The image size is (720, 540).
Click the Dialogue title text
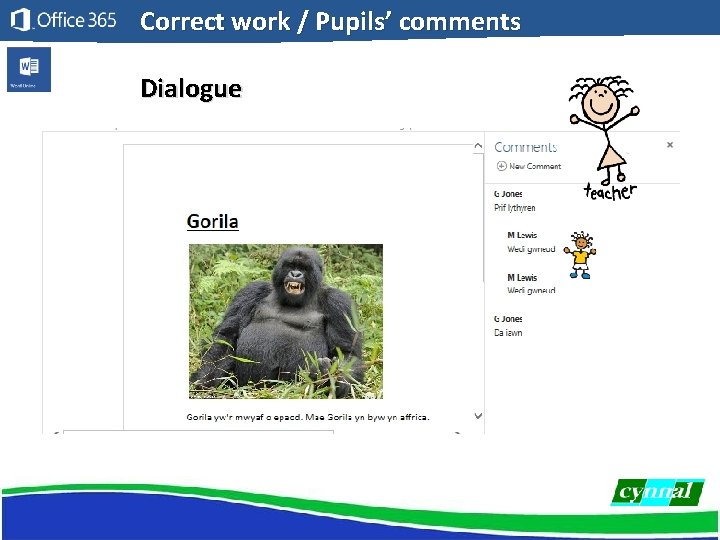[x=191, y=89]
